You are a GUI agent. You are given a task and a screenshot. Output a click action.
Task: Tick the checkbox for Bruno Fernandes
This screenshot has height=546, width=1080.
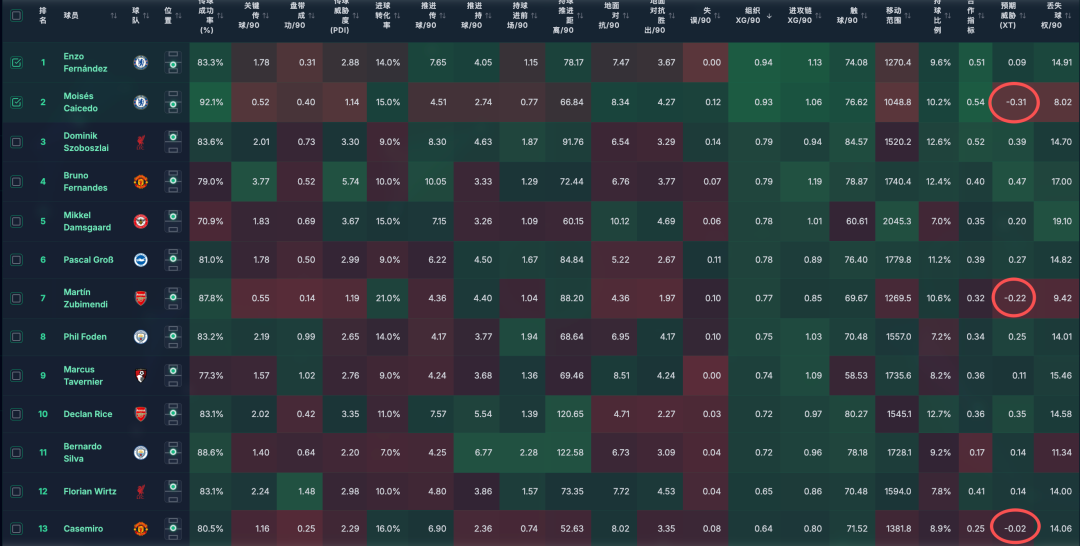click(16, 181)
